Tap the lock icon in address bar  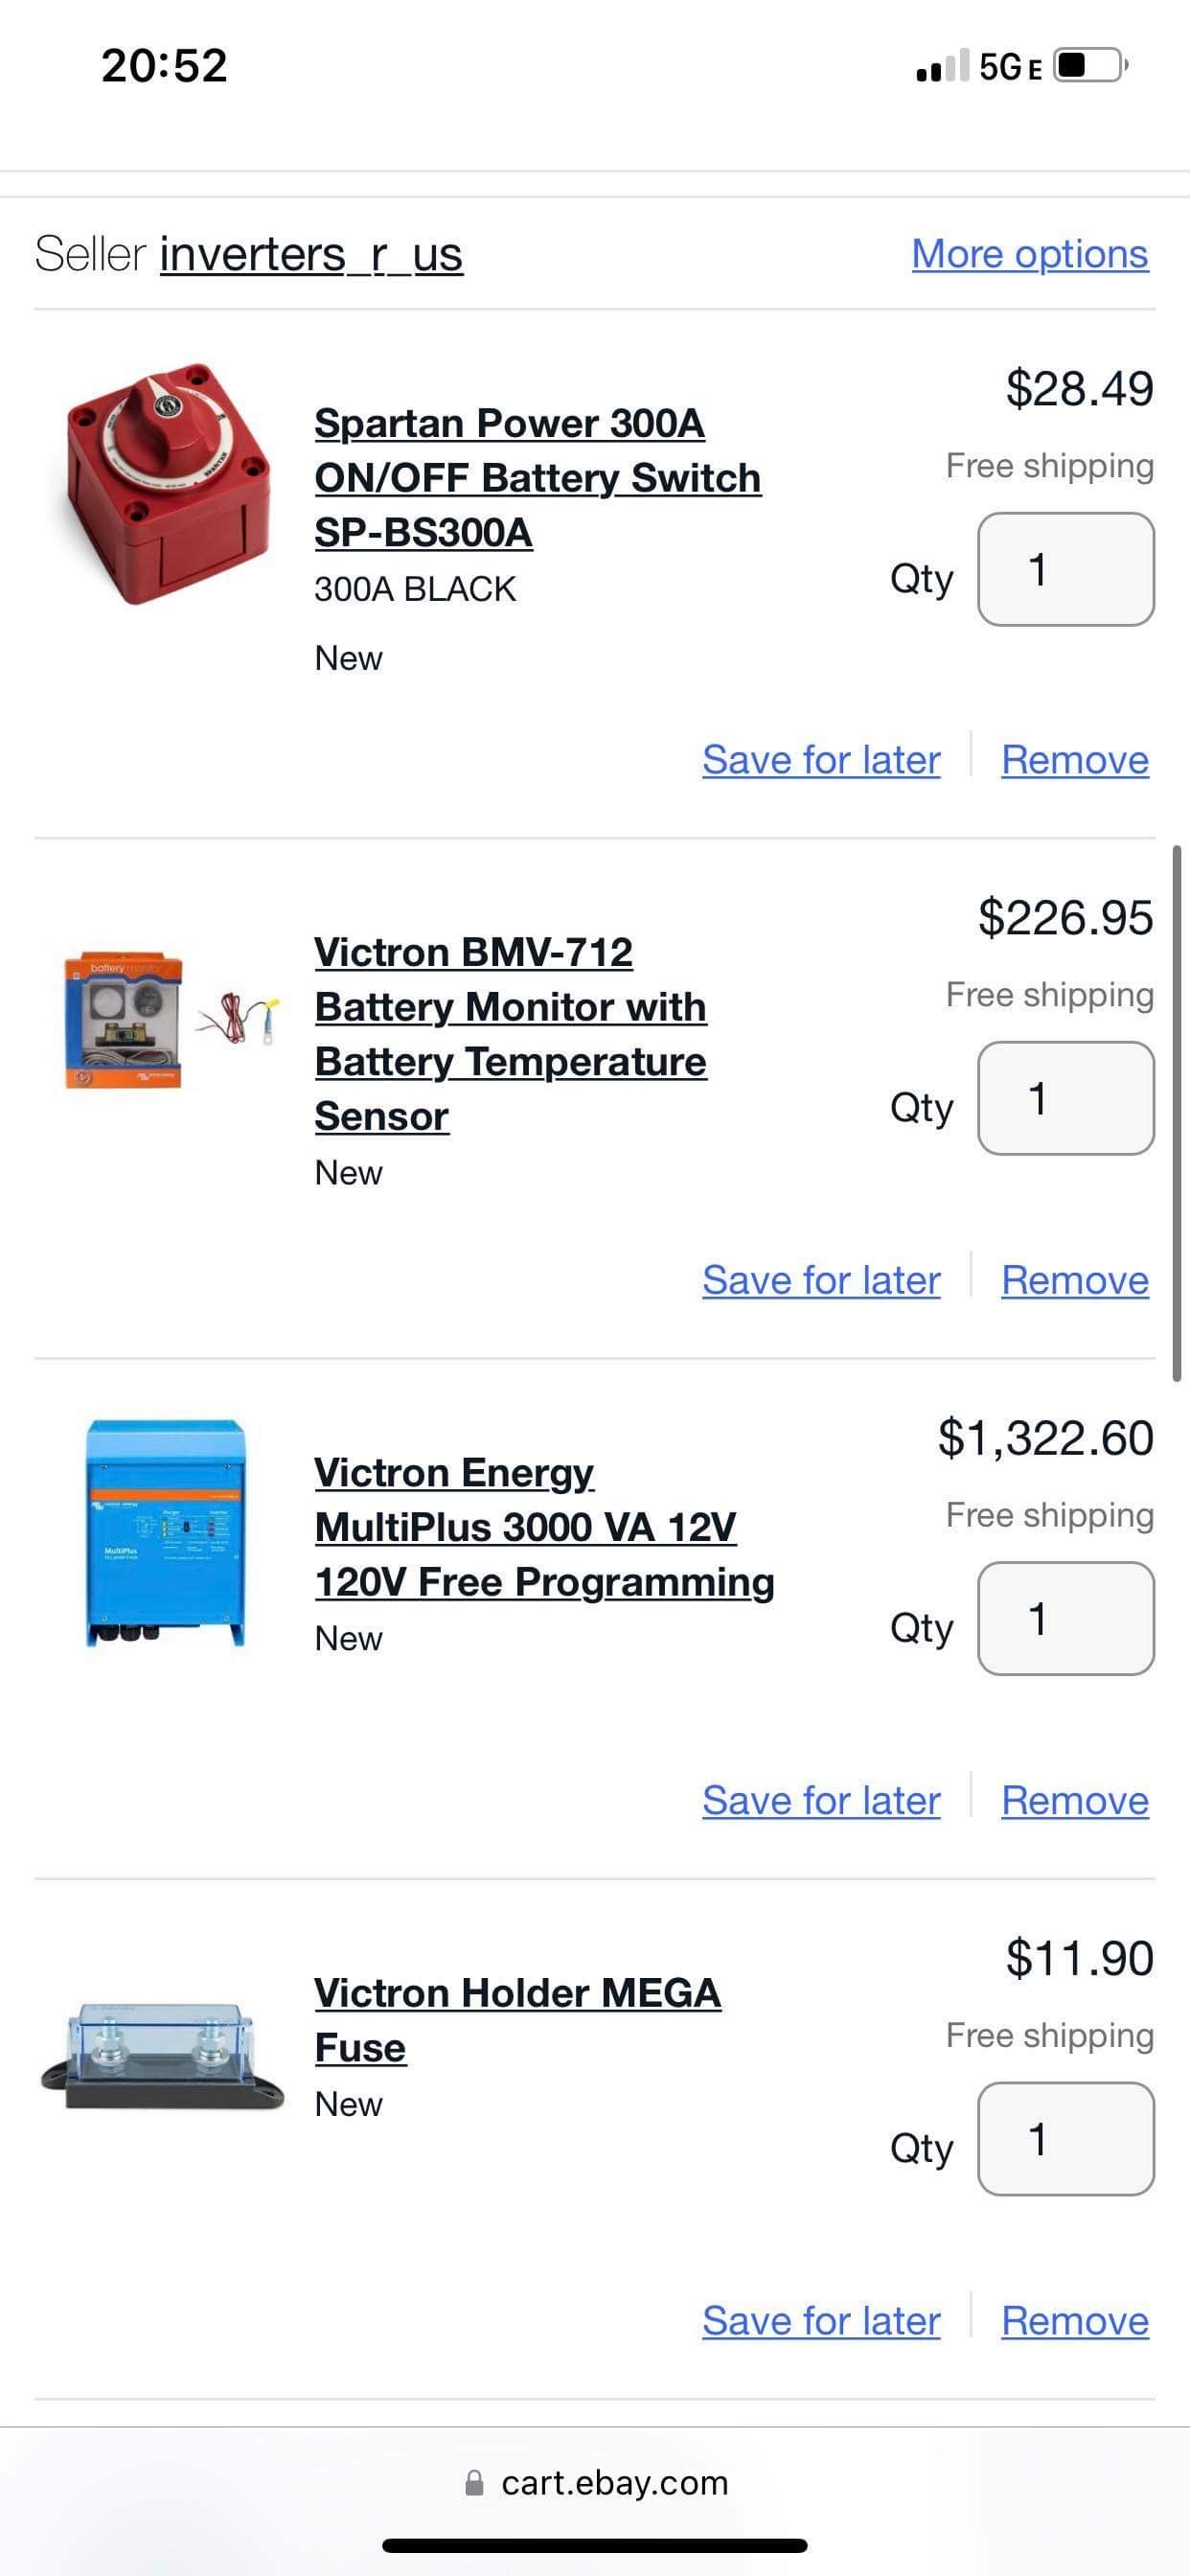(x=474, y=2483)
